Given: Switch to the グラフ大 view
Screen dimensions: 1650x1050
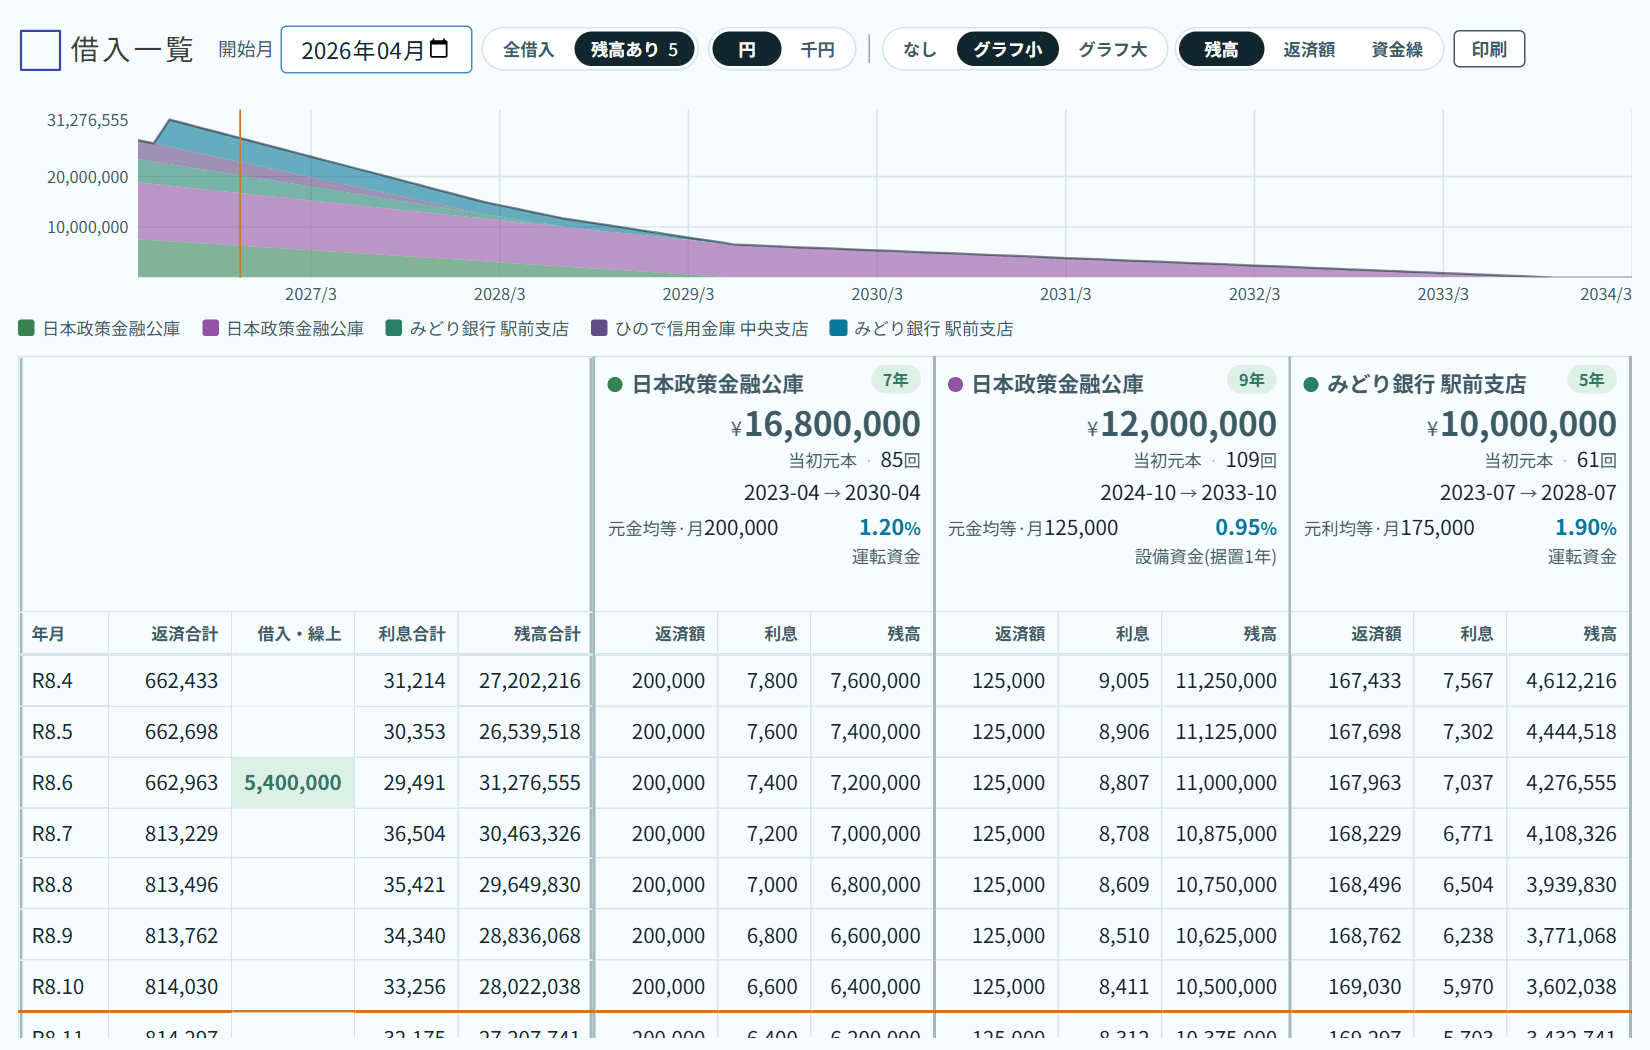Looking at the screenshot, I should (x=1112, y=49).
